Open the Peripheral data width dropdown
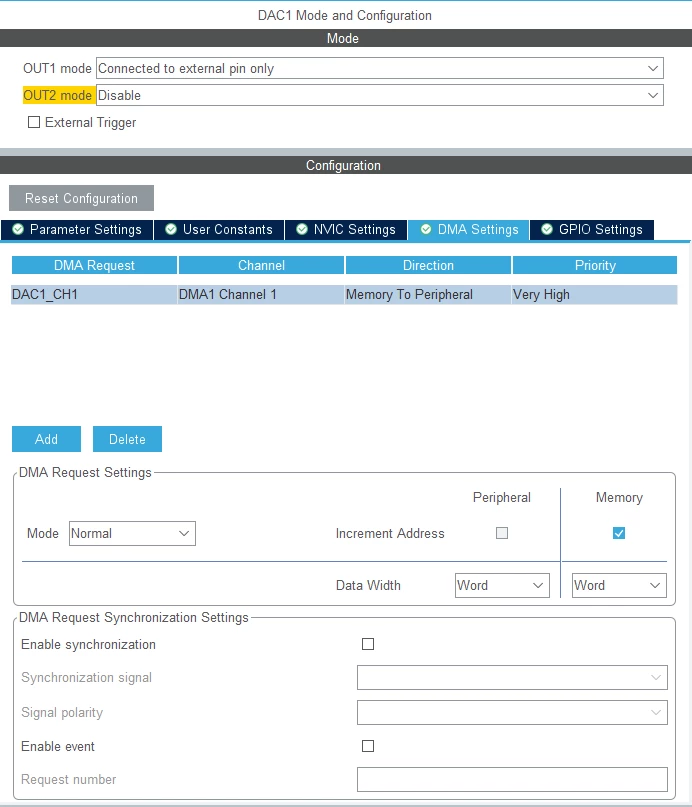The width and height of the screenshot is (692, 807). (x=502, y=586)
